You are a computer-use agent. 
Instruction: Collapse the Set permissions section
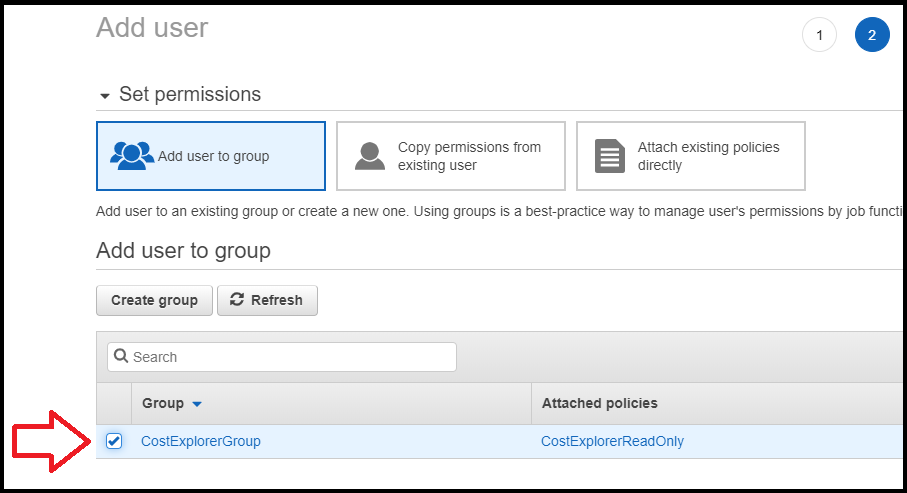point(105,96)
